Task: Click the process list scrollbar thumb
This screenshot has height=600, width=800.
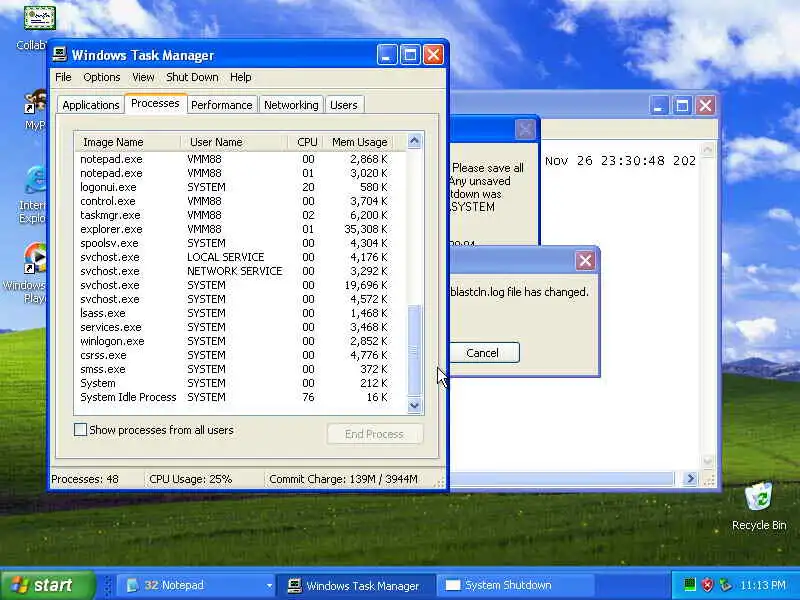Action: pyautogui.click(x=414, y=350)
